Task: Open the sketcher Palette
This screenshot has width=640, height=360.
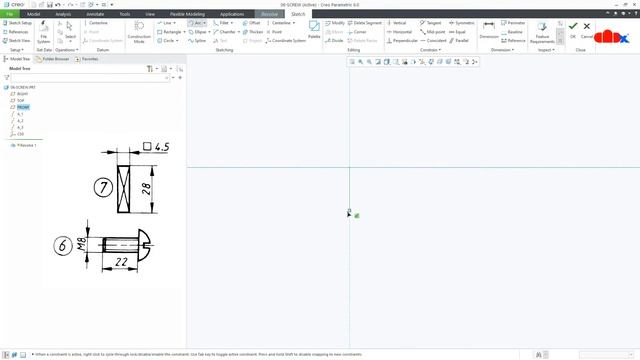Action: [314, 29]
